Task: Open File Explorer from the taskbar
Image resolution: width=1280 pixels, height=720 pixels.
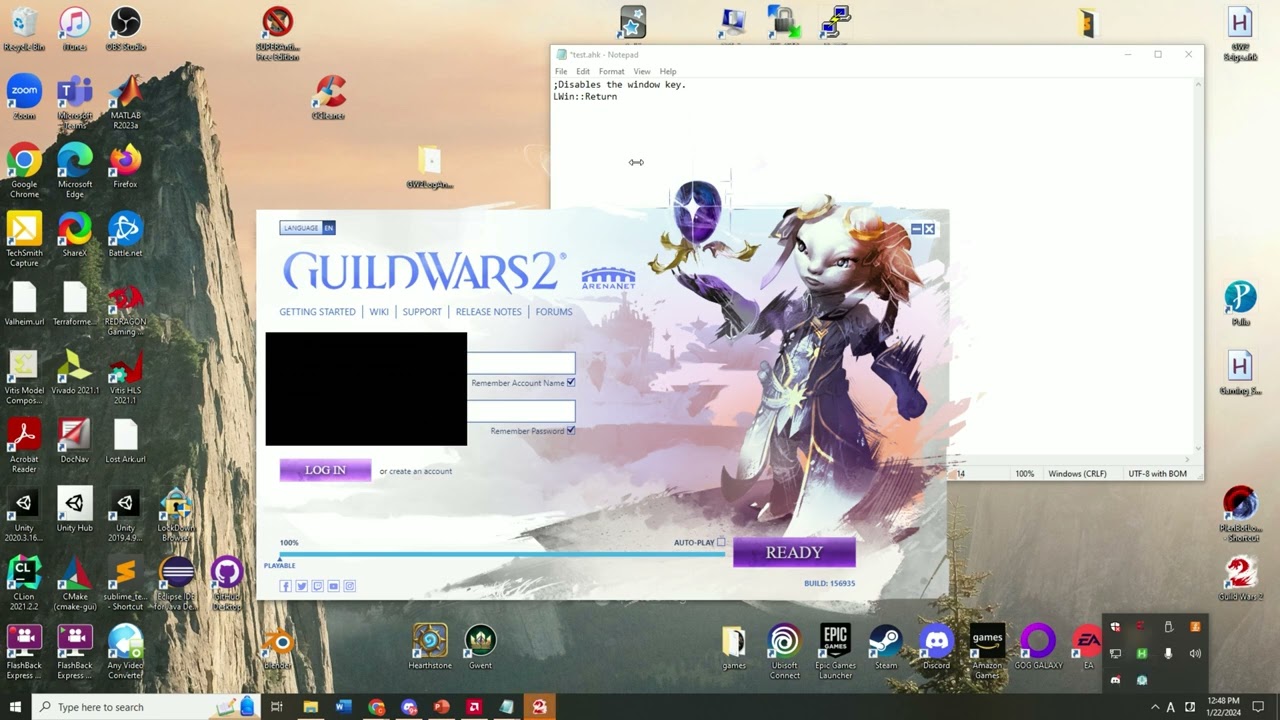Action: click(x=311, y=707)
